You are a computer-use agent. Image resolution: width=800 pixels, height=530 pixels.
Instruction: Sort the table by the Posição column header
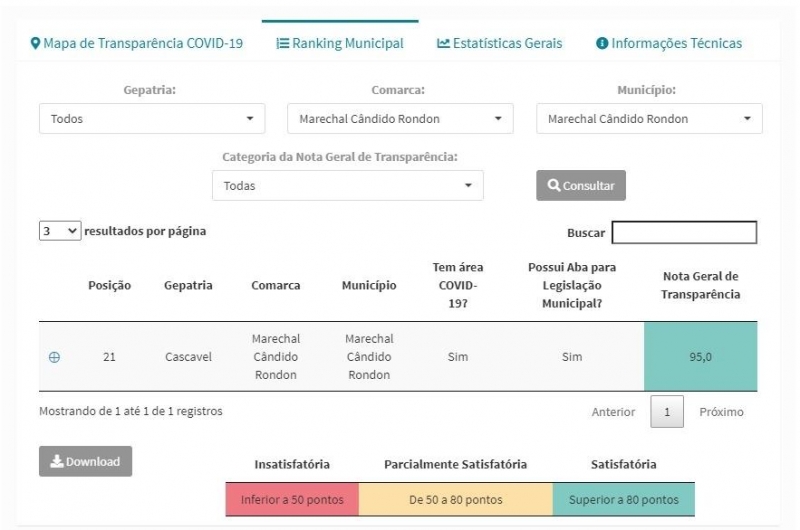(109, 286)
